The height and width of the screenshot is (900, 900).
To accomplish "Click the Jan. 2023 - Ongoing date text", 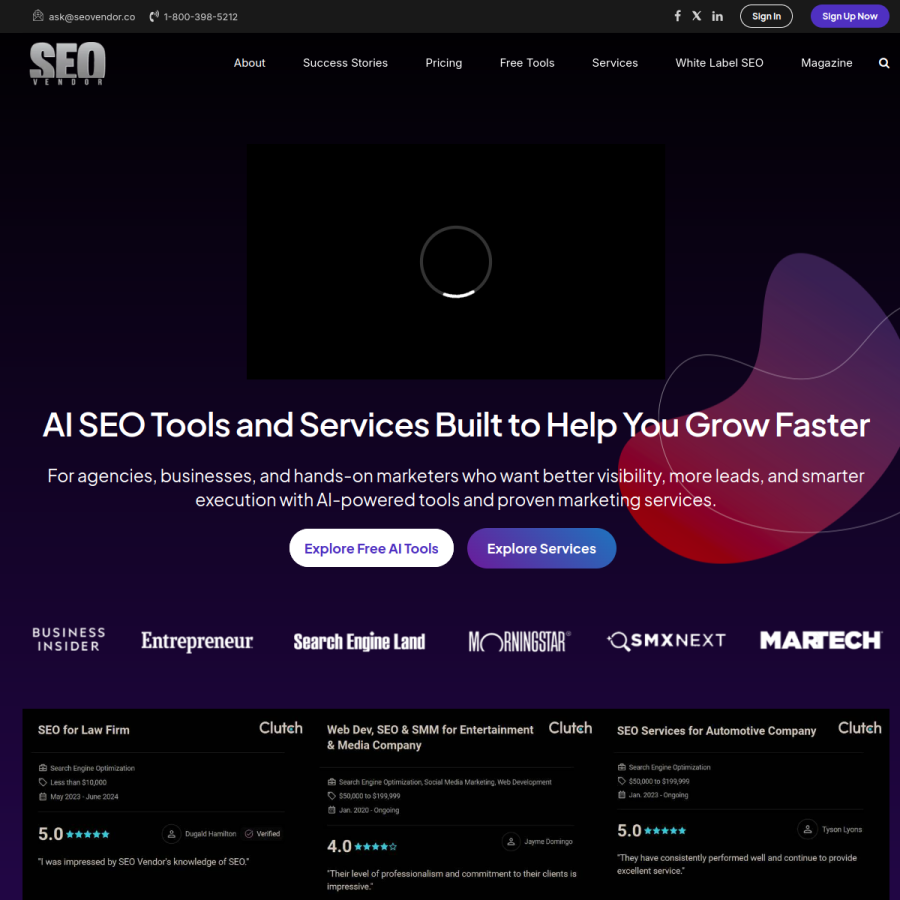I will 658,795.
